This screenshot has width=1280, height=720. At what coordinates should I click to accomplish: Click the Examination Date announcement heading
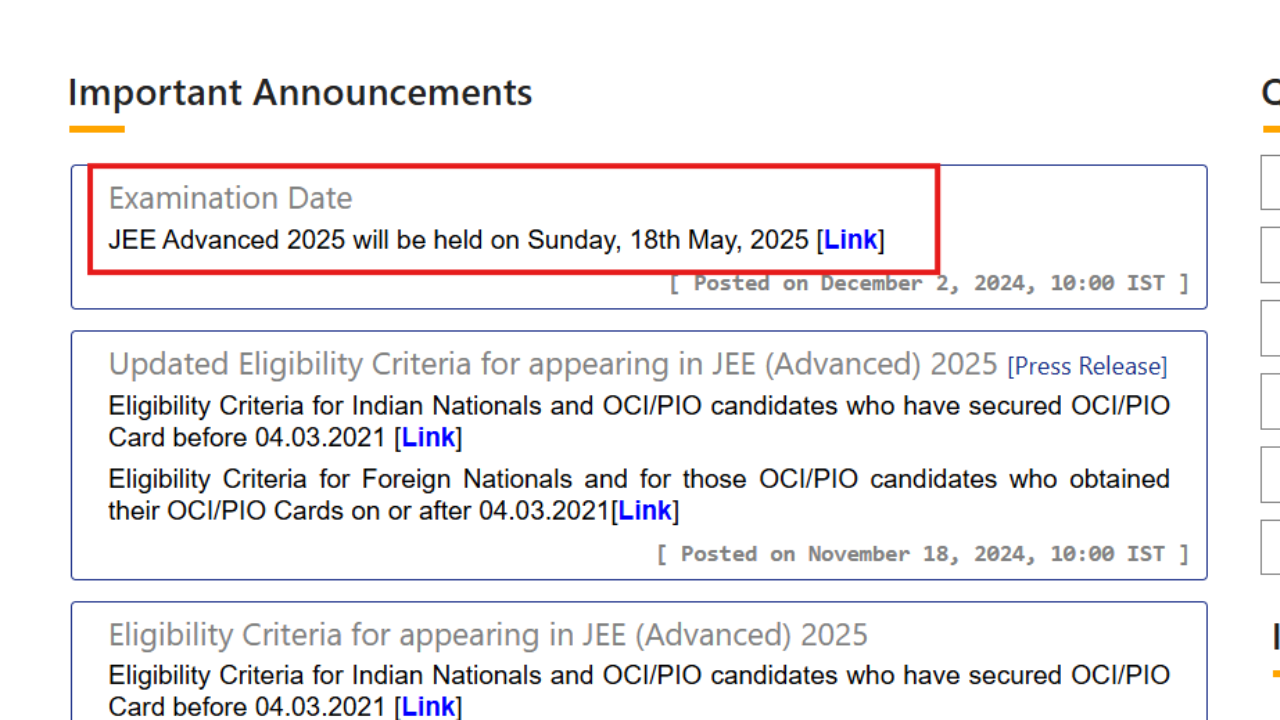230,197
